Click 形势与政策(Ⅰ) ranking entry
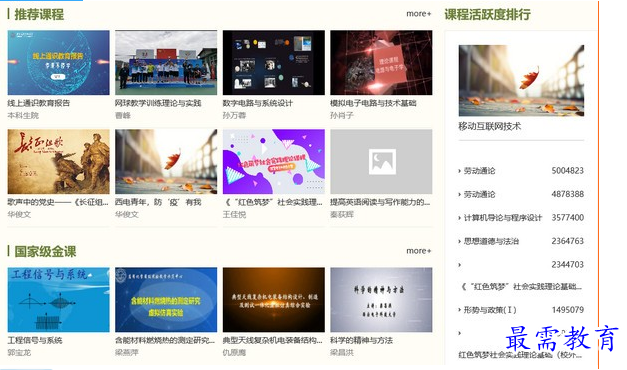The height and width of the screenshot is (370, 627). pos(490,310)
